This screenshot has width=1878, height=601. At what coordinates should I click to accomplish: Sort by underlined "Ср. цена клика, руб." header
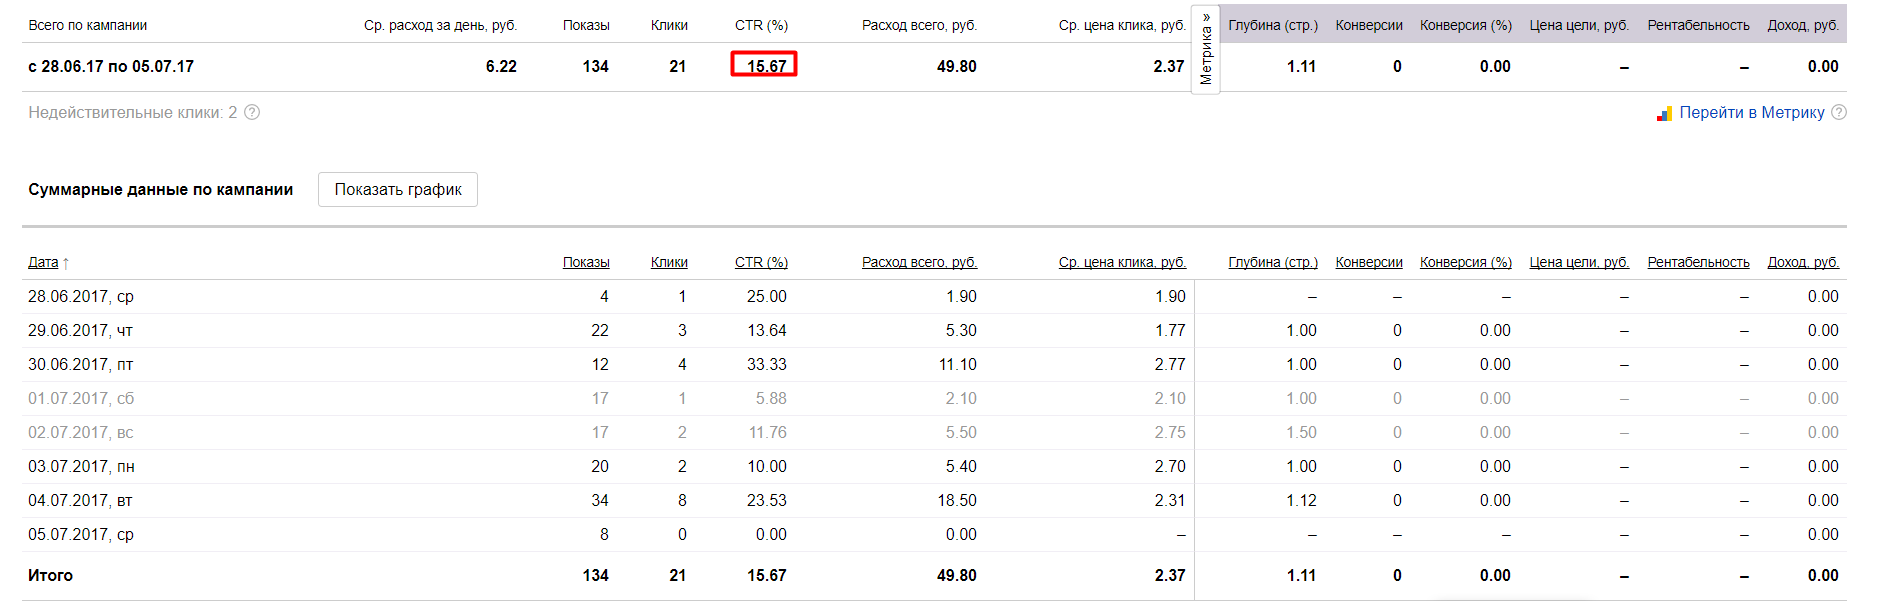(1122, 262)
